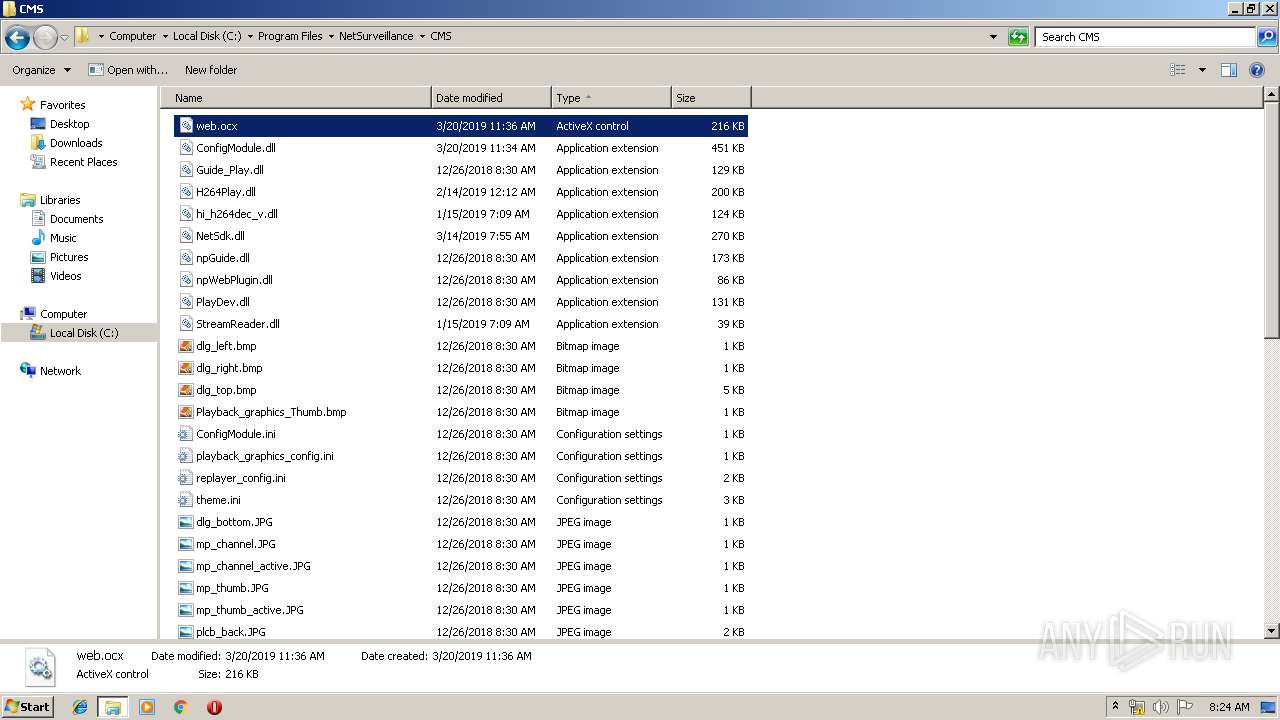1280x720 pixels.
Task: Open the Help question mark icon
Action: 1258,70
